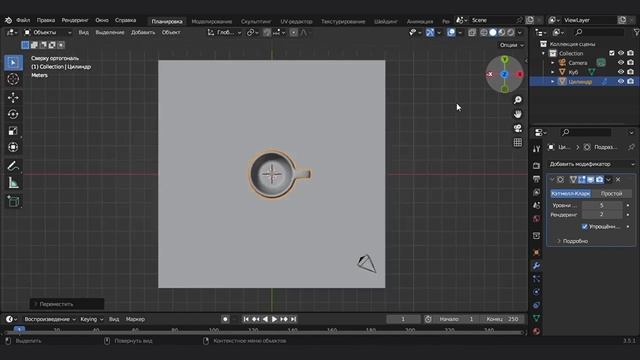The height and width of the screenshot is (360, 640).
Task: Toggle modifier show in render icon
Action: 599,180
